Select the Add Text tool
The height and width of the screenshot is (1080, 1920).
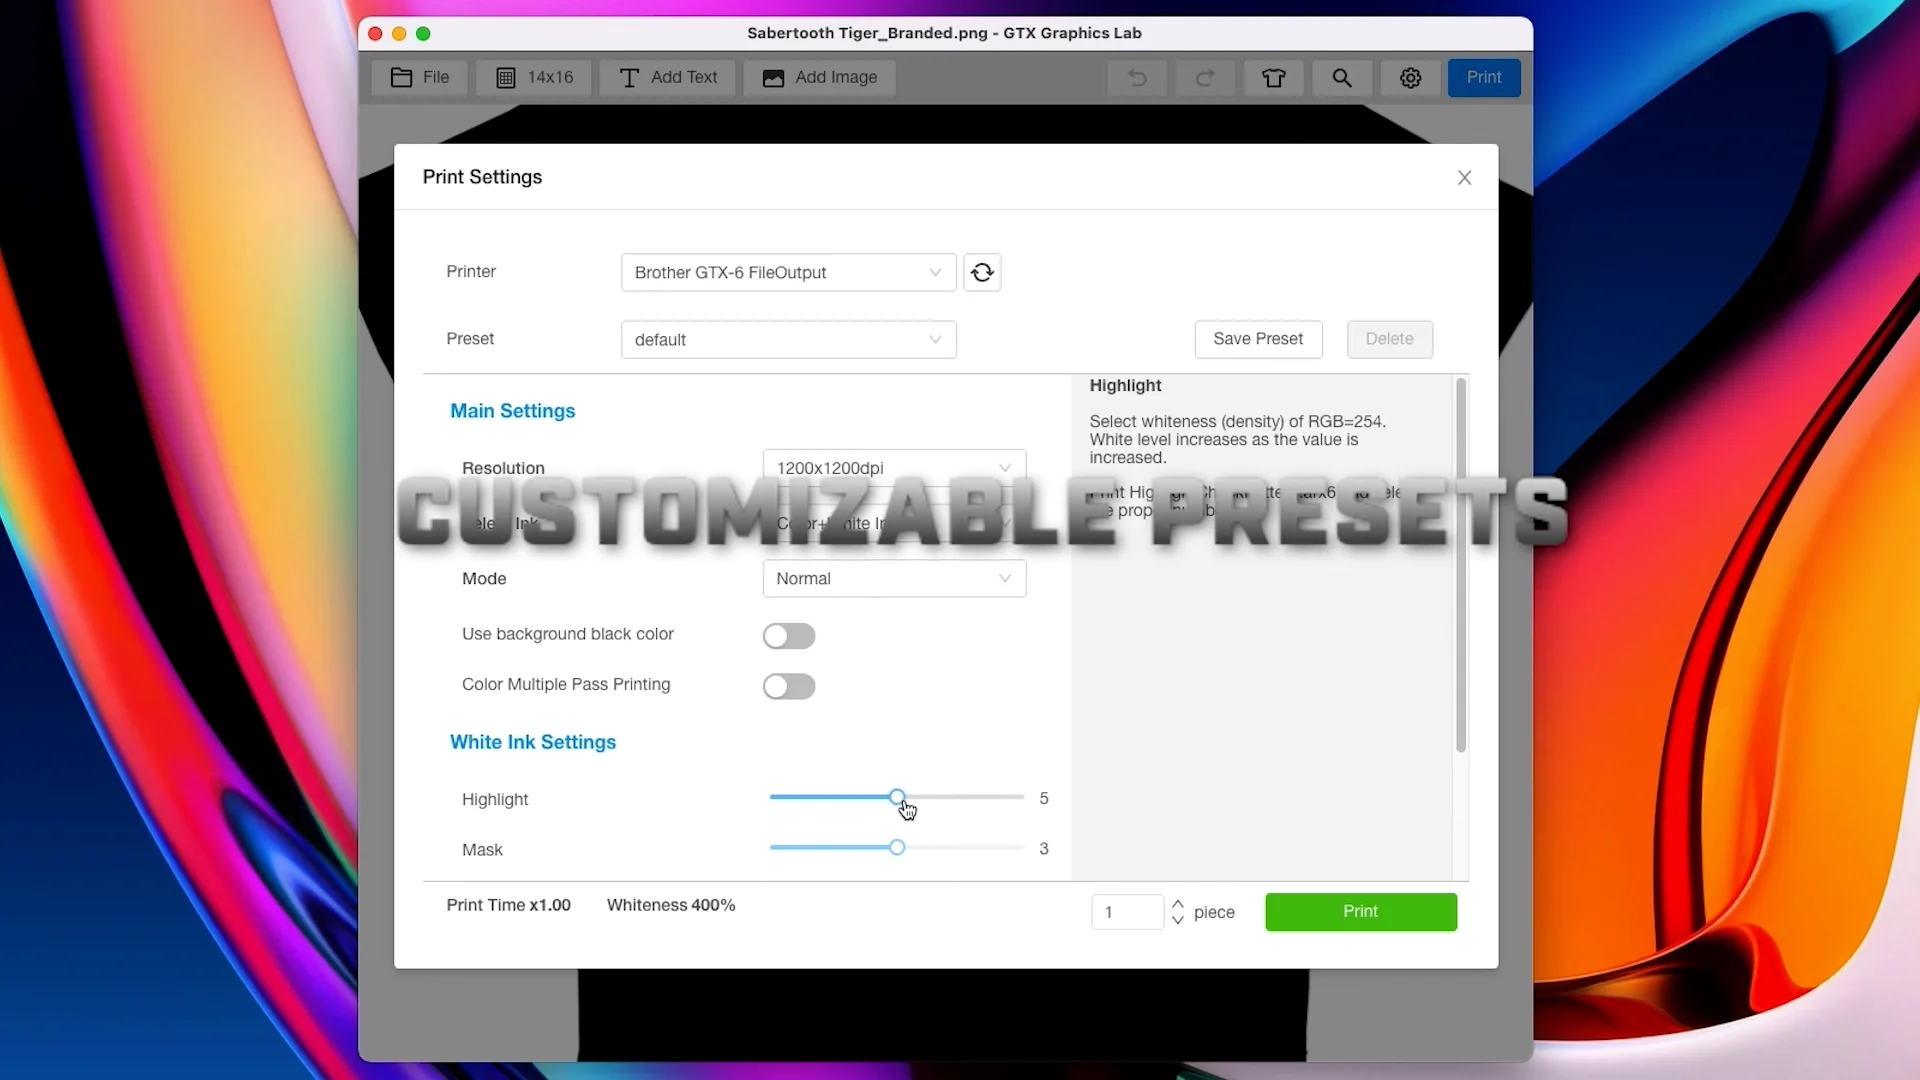click(x=668, y=77)
